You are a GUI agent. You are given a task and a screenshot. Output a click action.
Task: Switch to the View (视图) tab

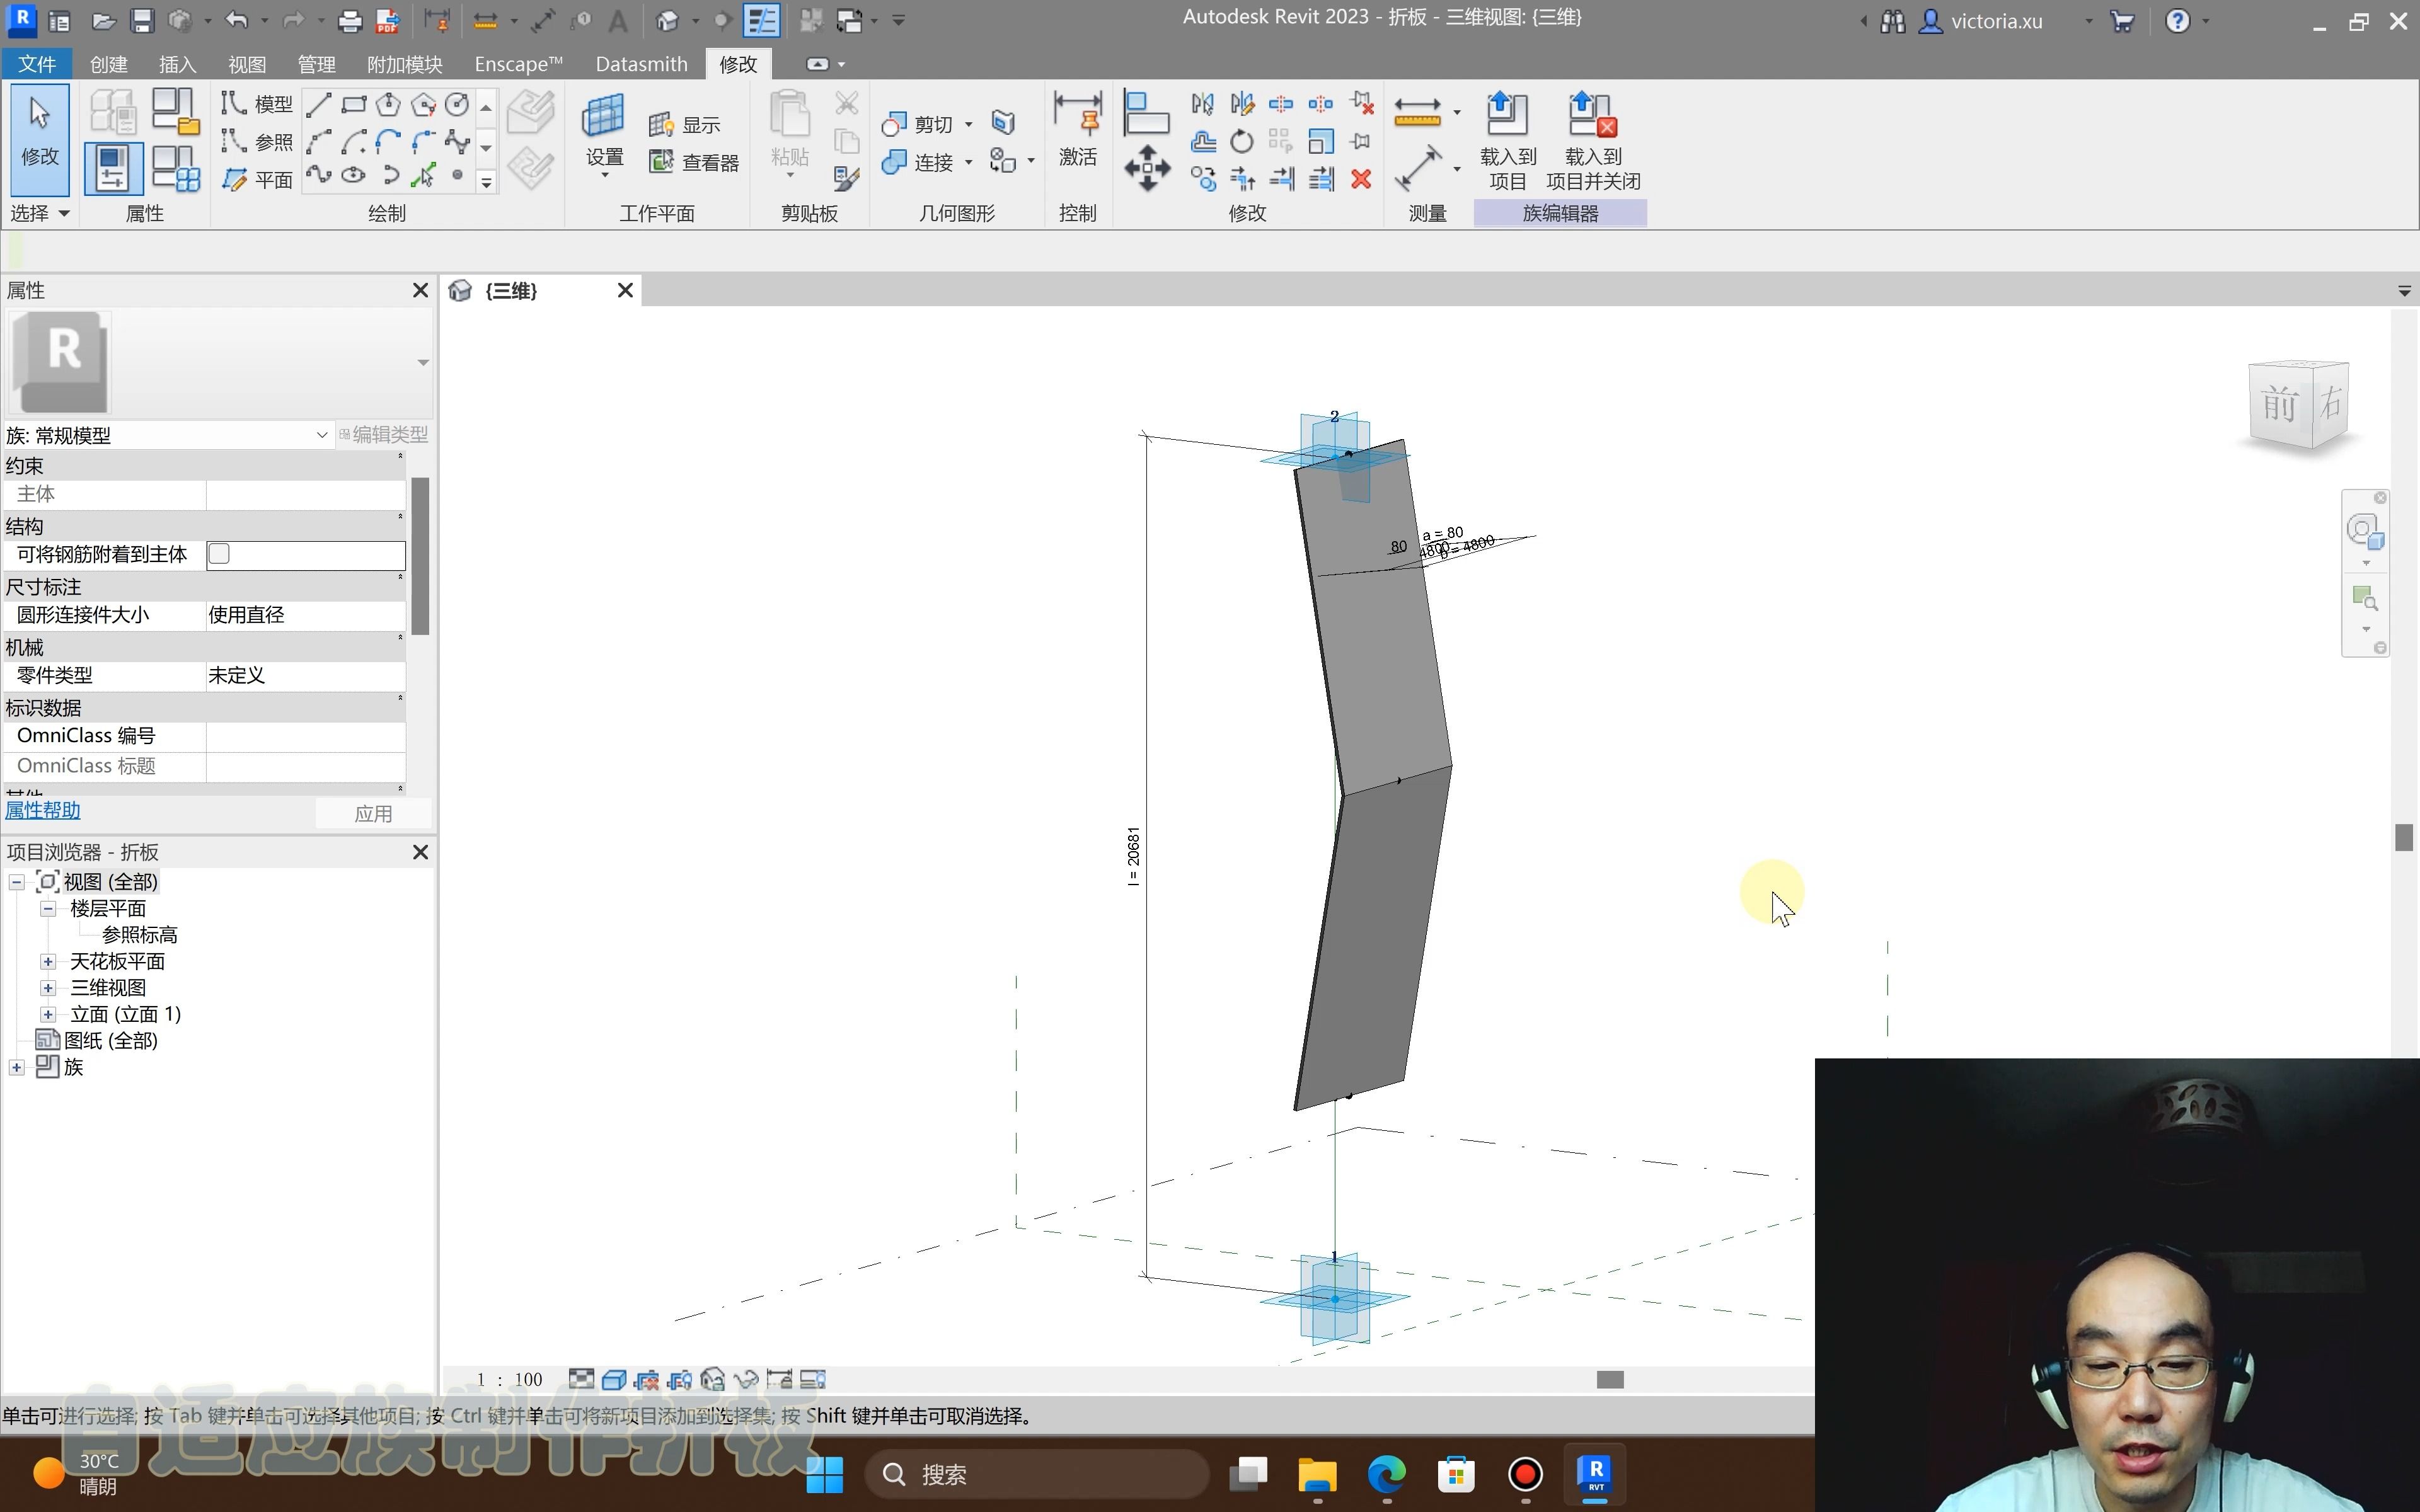[247, 64]
